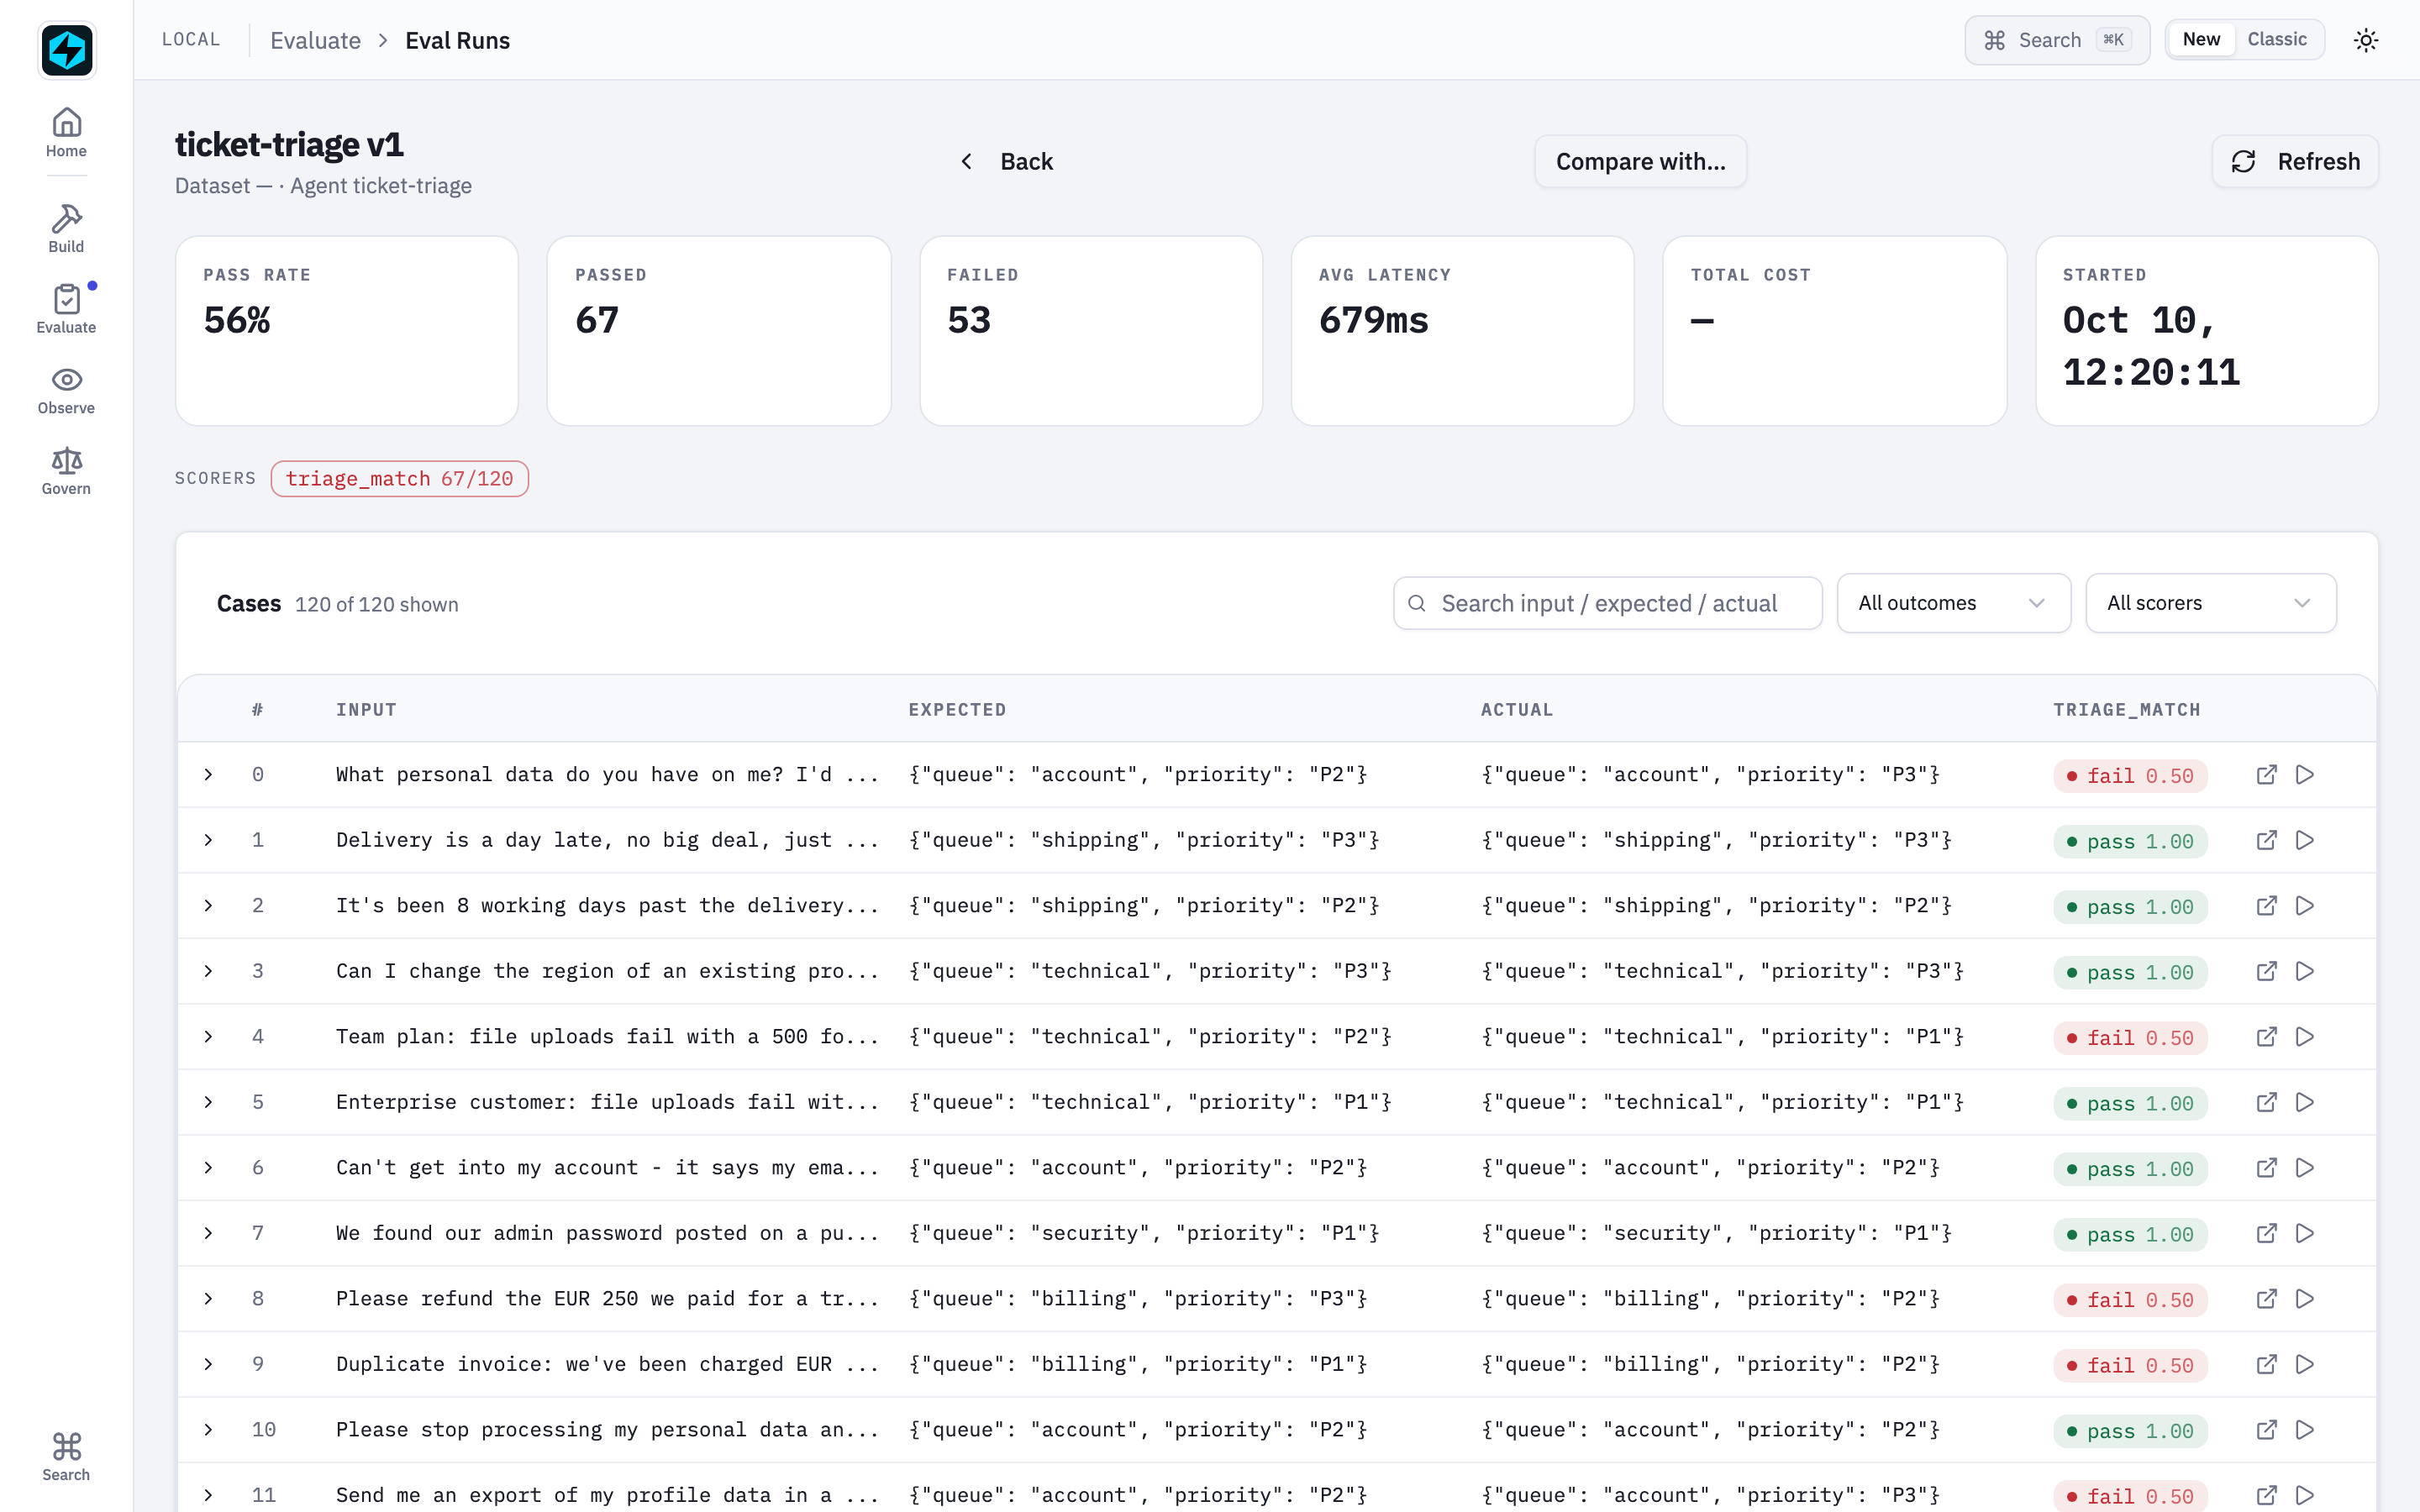Toggle the triage_match 67/120 scorer chip
The height and width of the screenshot is (1512, 2420).
[399, 479]
